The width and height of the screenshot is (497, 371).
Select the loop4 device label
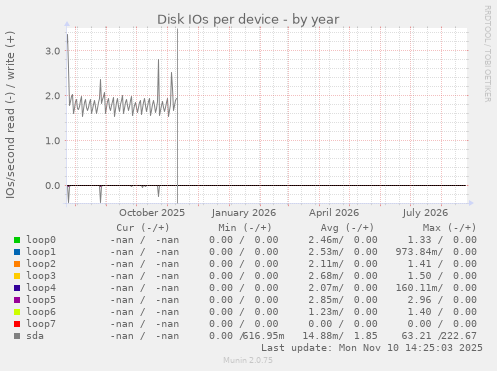click(x=41, y=288)
